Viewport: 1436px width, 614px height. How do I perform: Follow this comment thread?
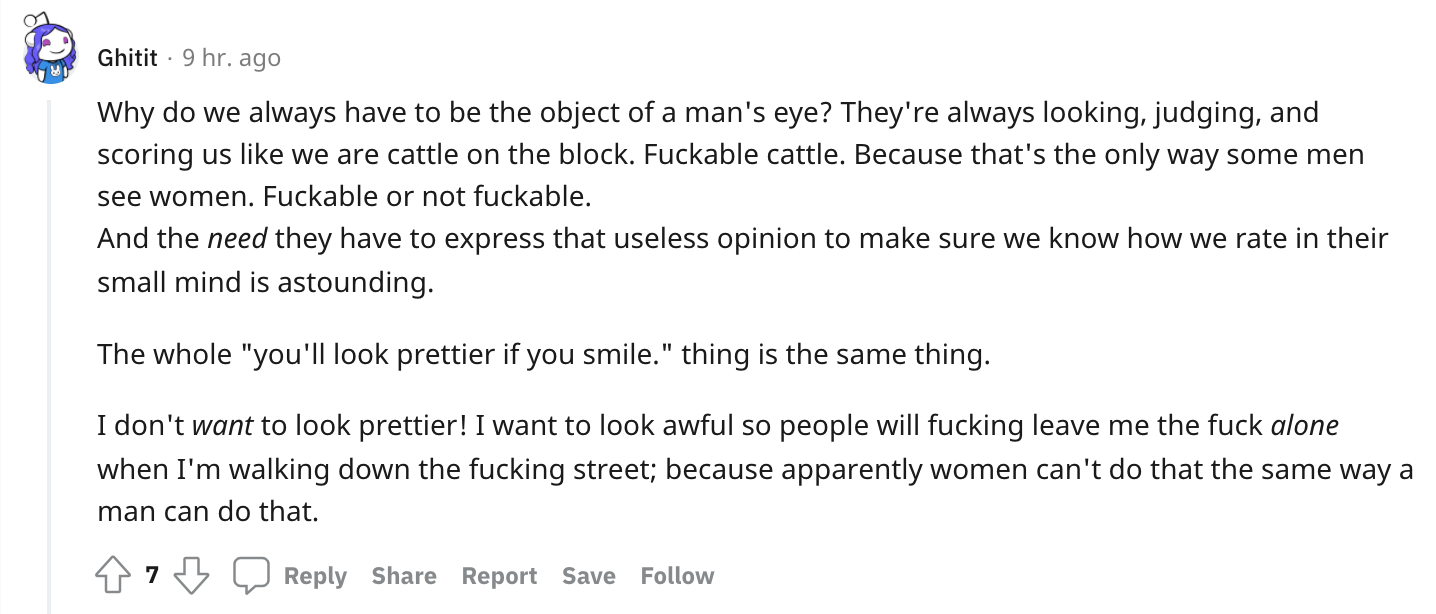click(x=677, y=576)
